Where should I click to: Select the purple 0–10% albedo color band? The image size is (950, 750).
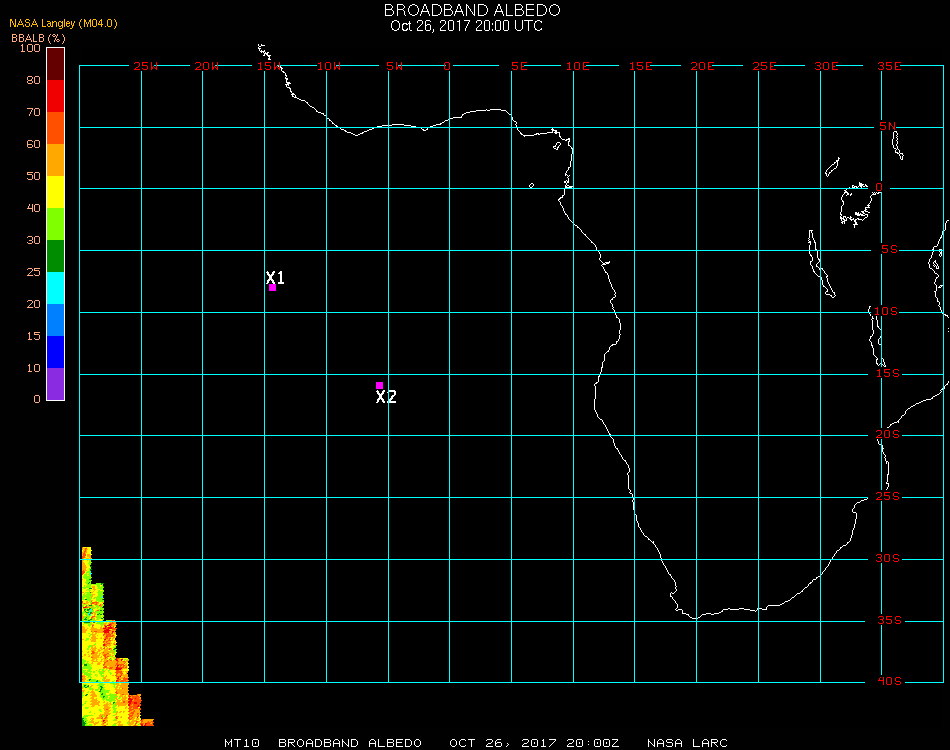point(55,383)
